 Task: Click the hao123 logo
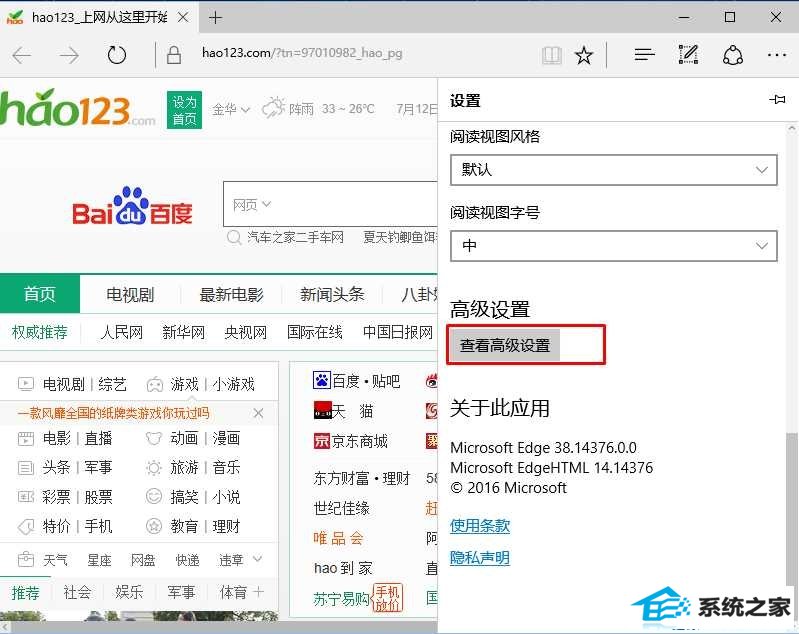(77, 109)
